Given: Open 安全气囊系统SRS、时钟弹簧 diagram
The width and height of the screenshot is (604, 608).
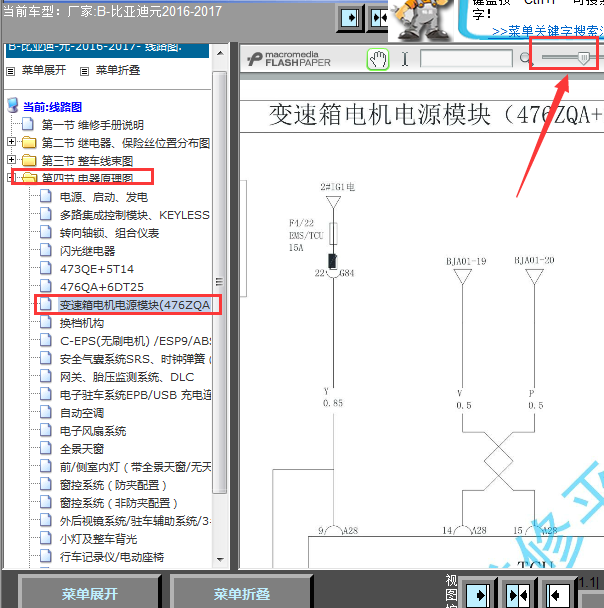Looking at the screenshot, I should [135, 359].
